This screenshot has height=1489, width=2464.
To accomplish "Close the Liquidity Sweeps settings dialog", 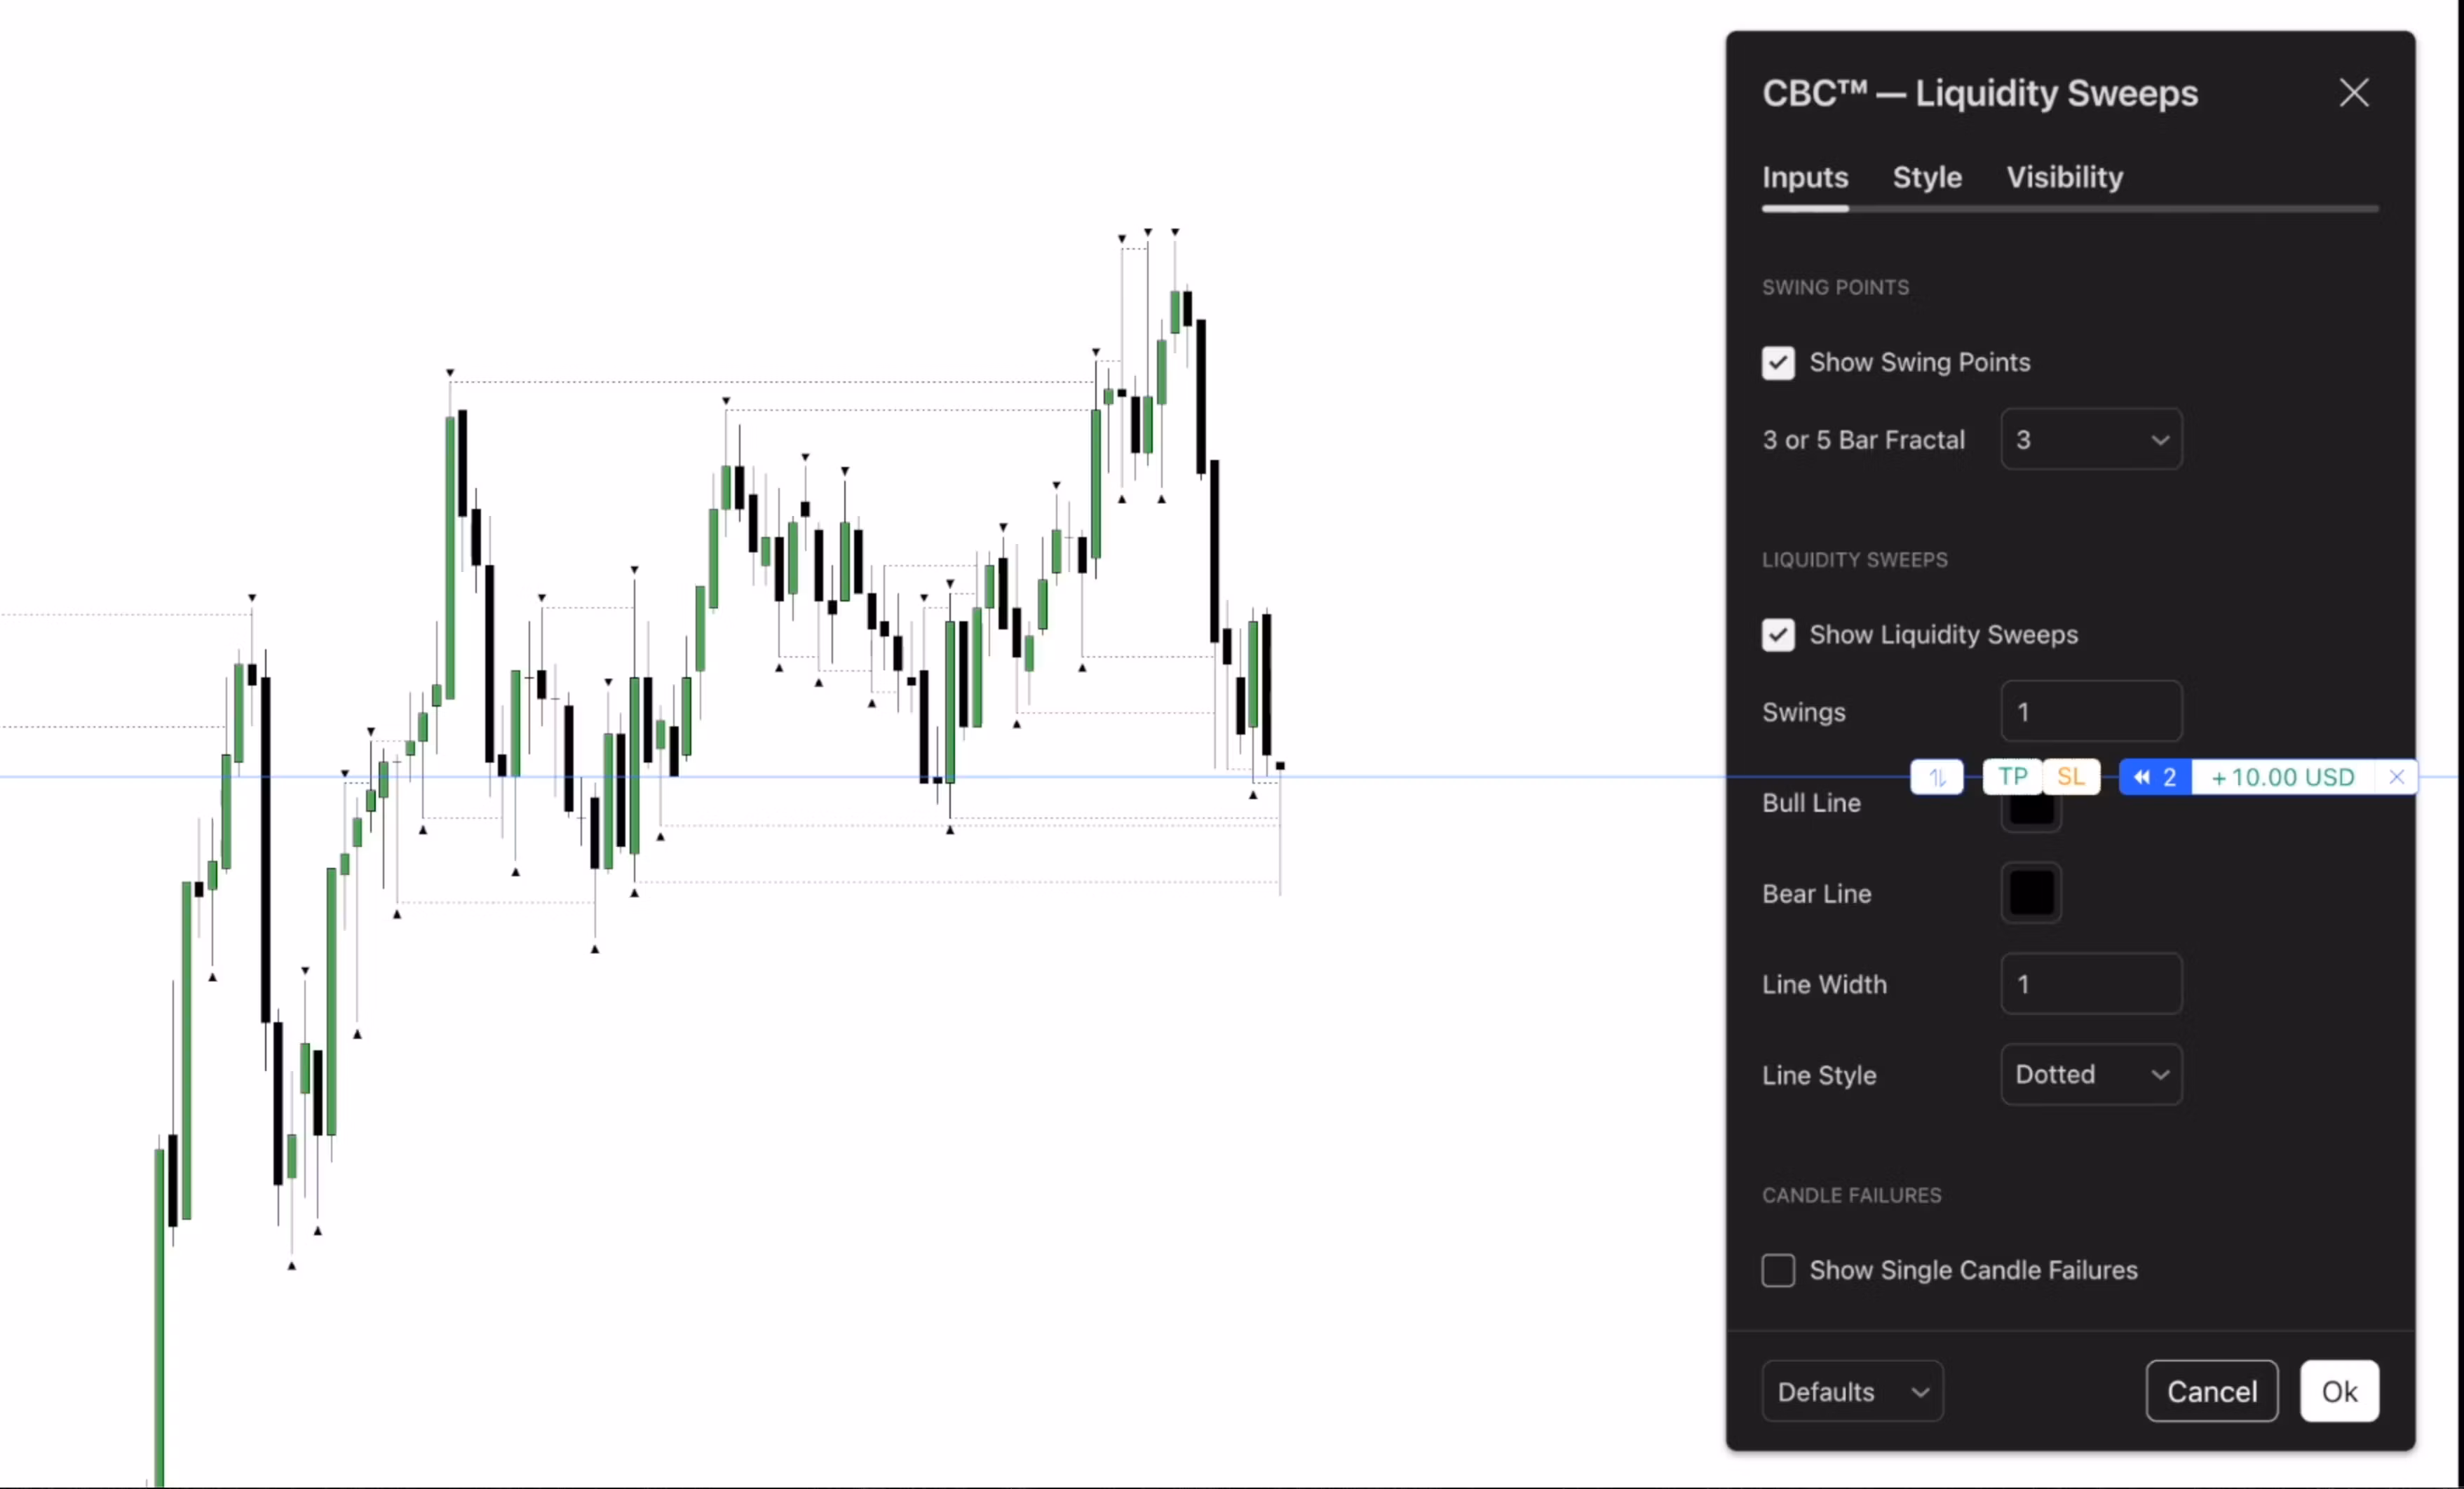I will (2353, 93).
